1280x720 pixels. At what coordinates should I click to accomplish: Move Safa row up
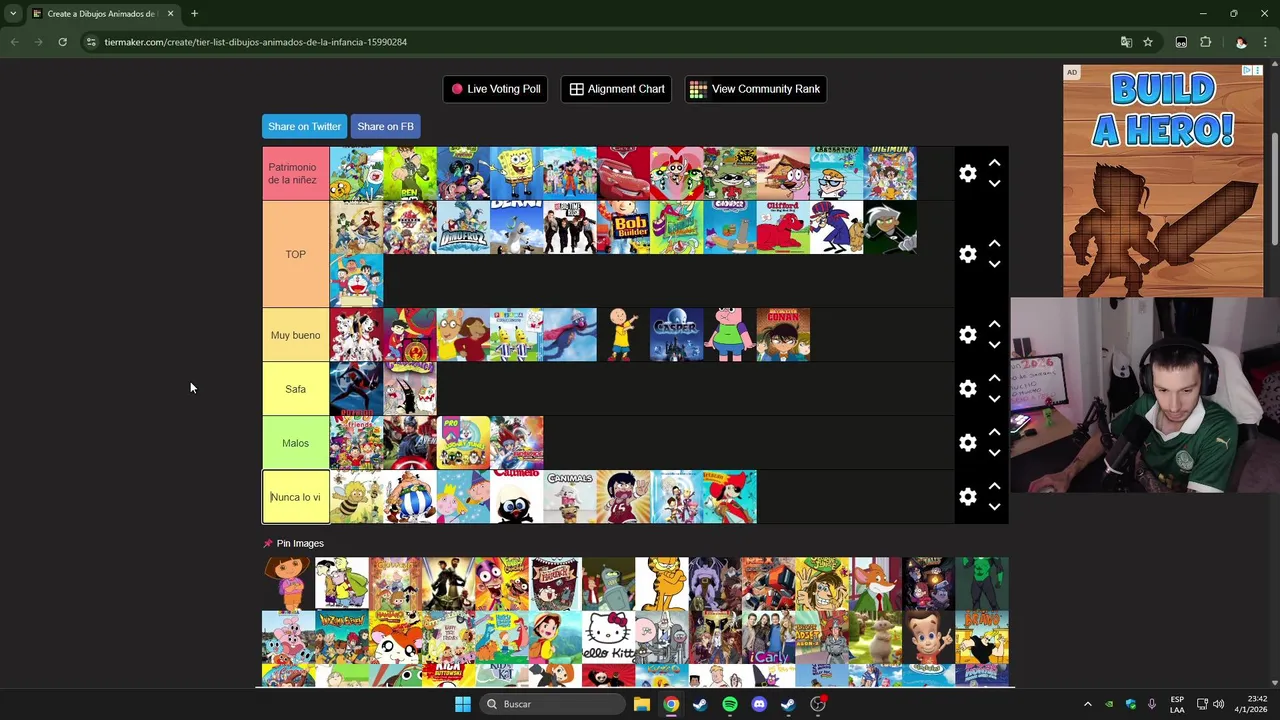(x=994, y=378)
